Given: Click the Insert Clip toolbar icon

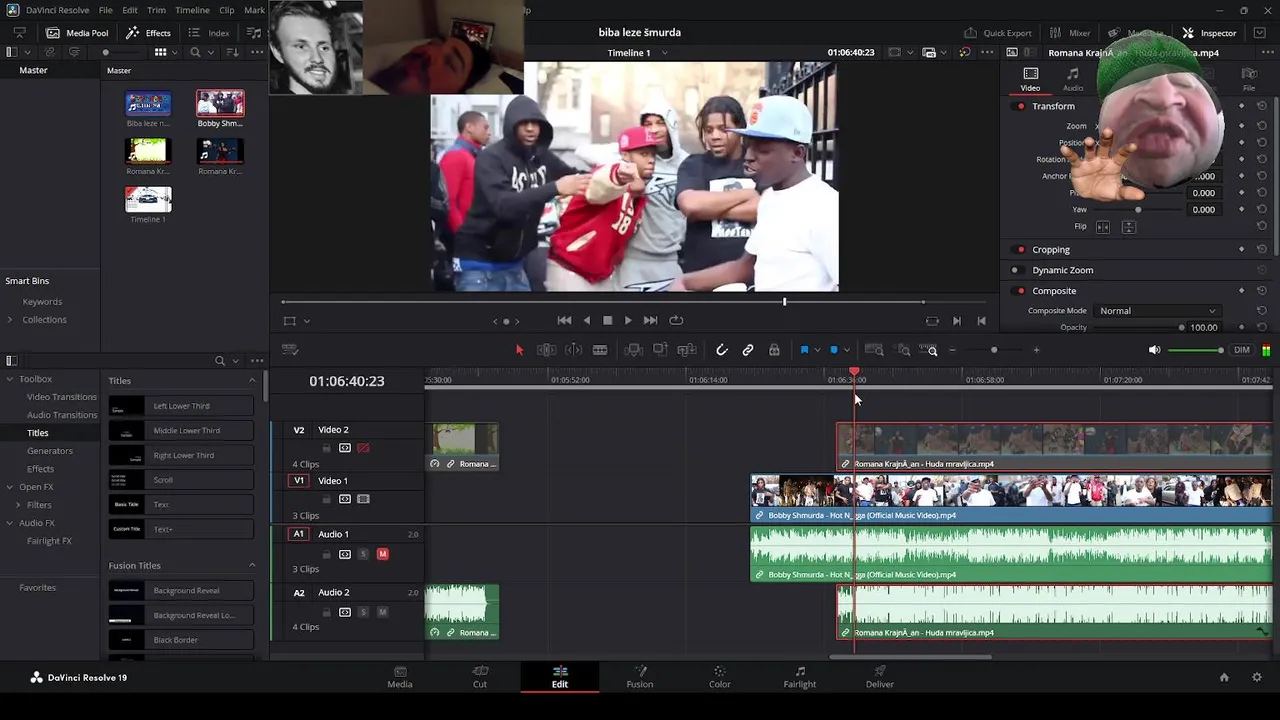Looking at the screenshot, I should click(x=634, y=350).
